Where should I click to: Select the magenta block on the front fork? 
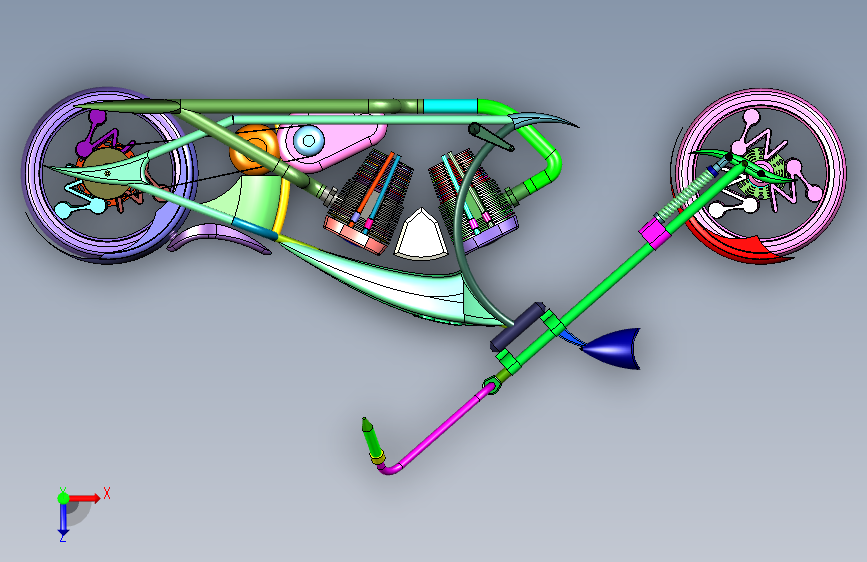click(655, 233)
